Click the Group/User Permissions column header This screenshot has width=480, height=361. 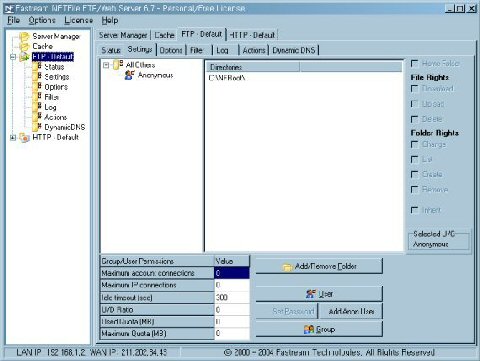(157, 261)
